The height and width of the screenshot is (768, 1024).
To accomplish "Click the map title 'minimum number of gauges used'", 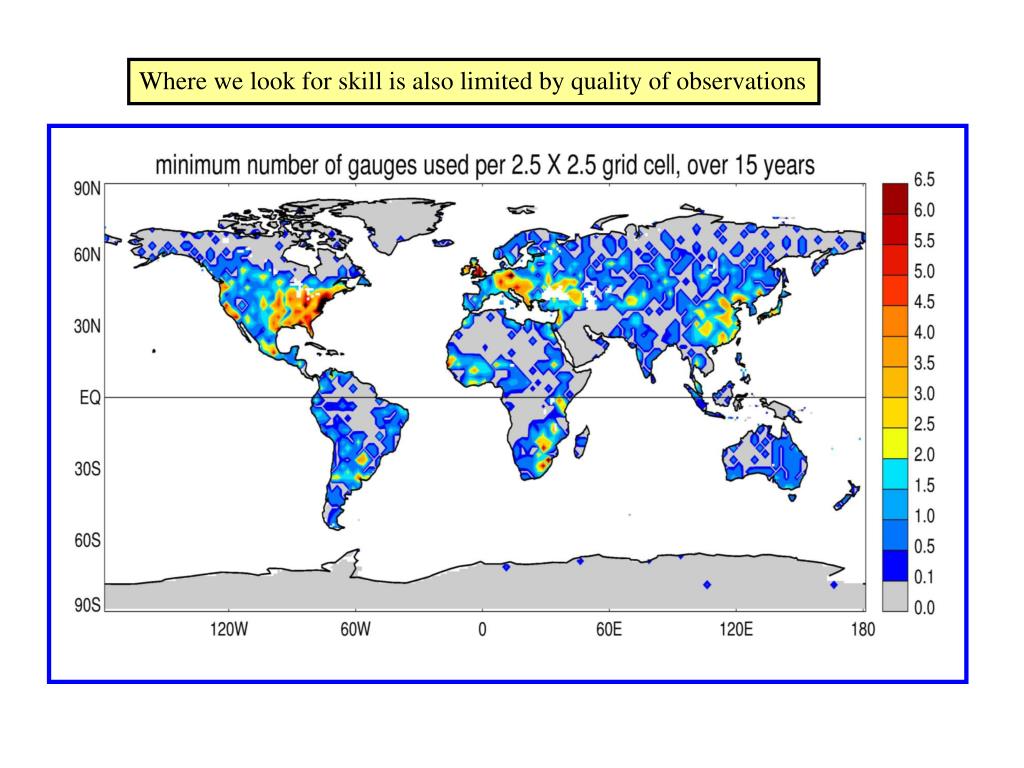I will pyautogui.click(x=485, y=166).
